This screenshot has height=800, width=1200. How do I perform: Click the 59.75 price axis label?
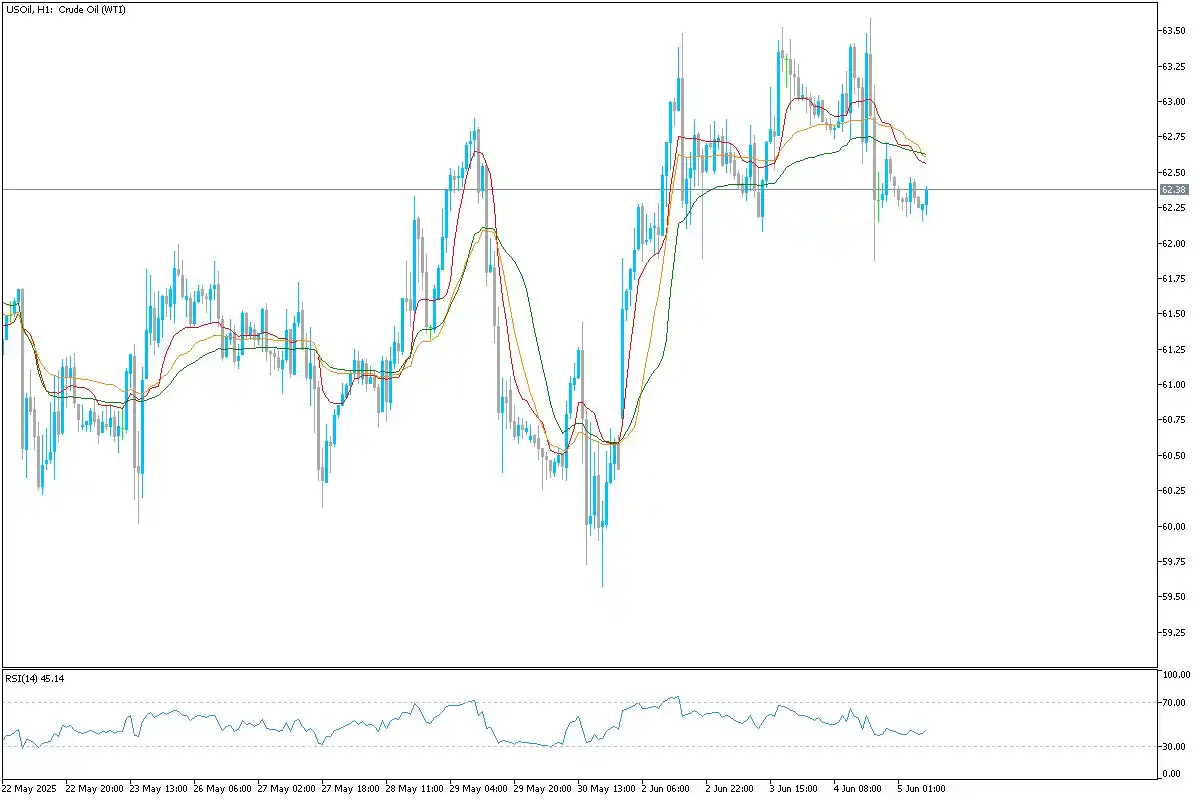point(1173,562)
